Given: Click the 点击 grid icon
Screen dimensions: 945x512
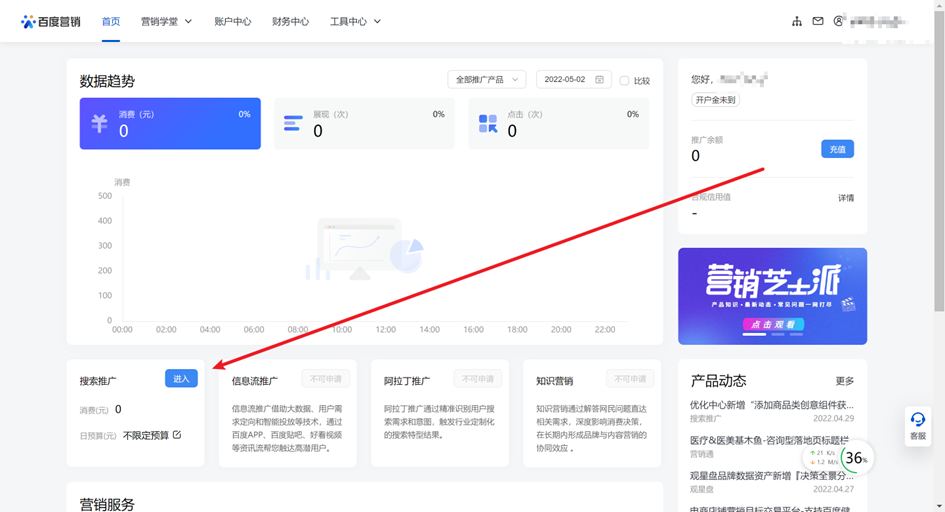Looking at the screenshot, I should pyautogui.click(x=488, y=123).
